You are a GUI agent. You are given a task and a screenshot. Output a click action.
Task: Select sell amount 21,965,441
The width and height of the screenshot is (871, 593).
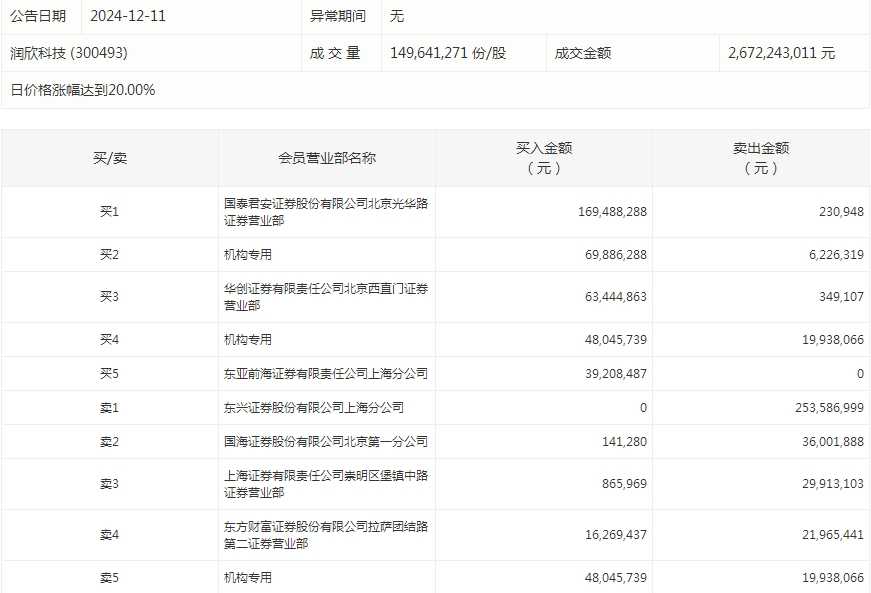click(833, 535)
